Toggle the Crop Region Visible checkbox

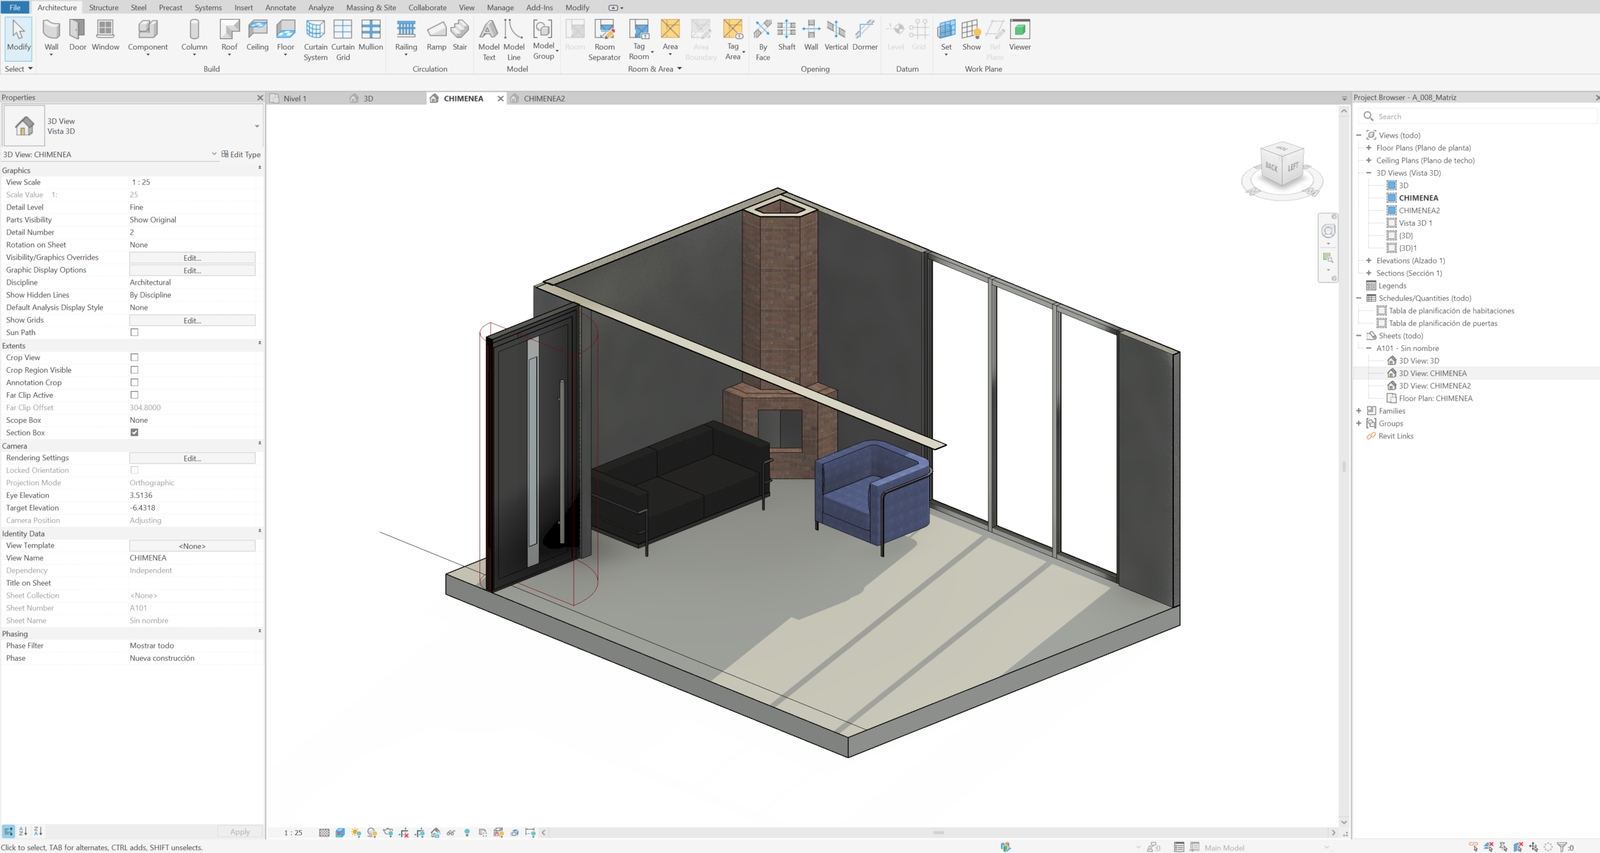click(134, 370)
